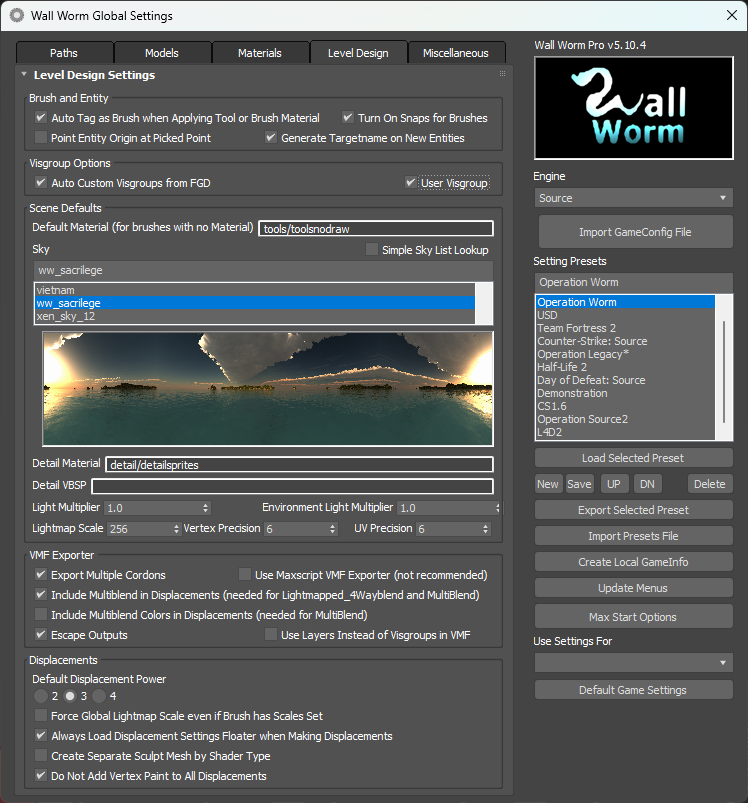The width and height of the screenshot is (748, 803).
Task: Enable Point Entity Origin at Picked Point
Action: (40, 138)
